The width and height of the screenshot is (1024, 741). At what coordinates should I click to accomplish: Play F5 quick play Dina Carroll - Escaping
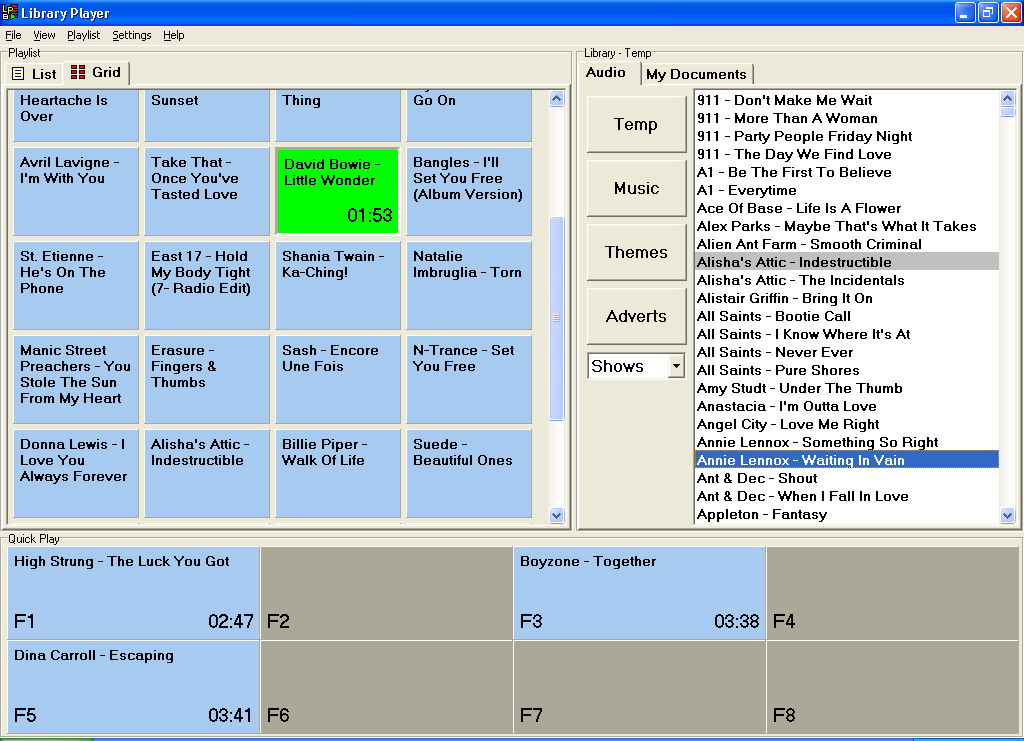tap(133, 687)
